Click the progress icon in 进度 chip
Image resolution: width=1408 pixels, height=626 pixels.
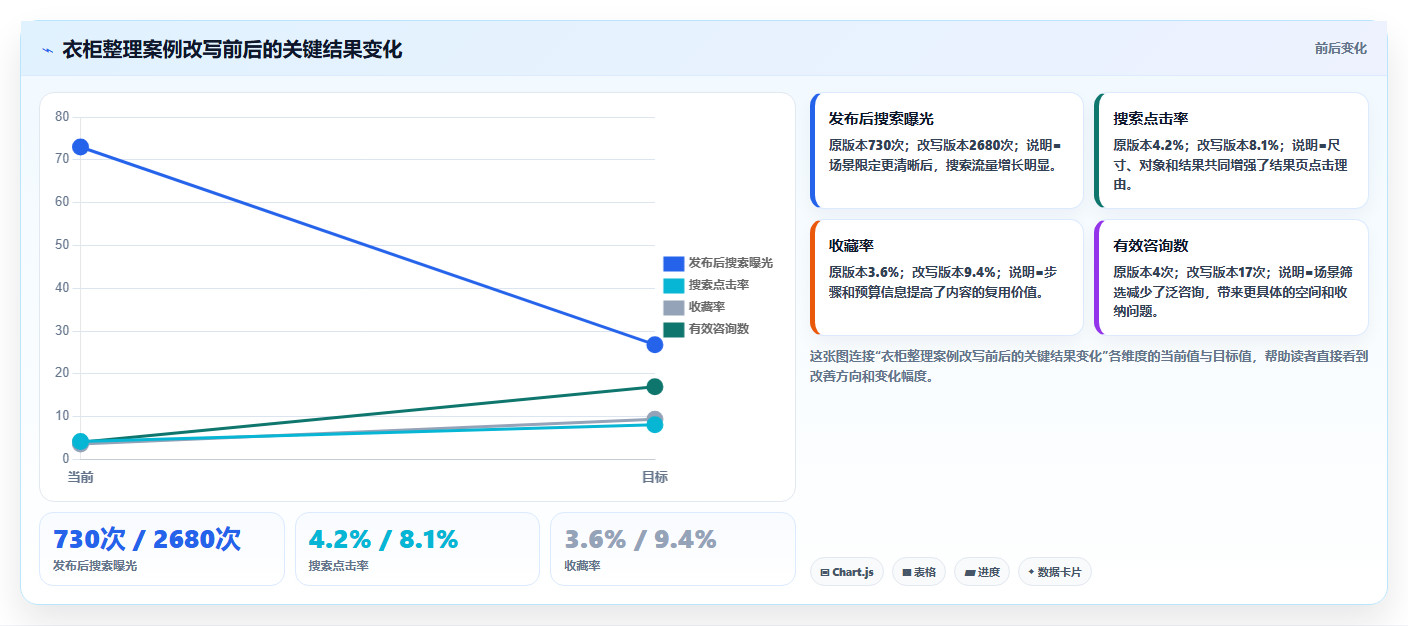pyautogui.click(x=969, y=573)
